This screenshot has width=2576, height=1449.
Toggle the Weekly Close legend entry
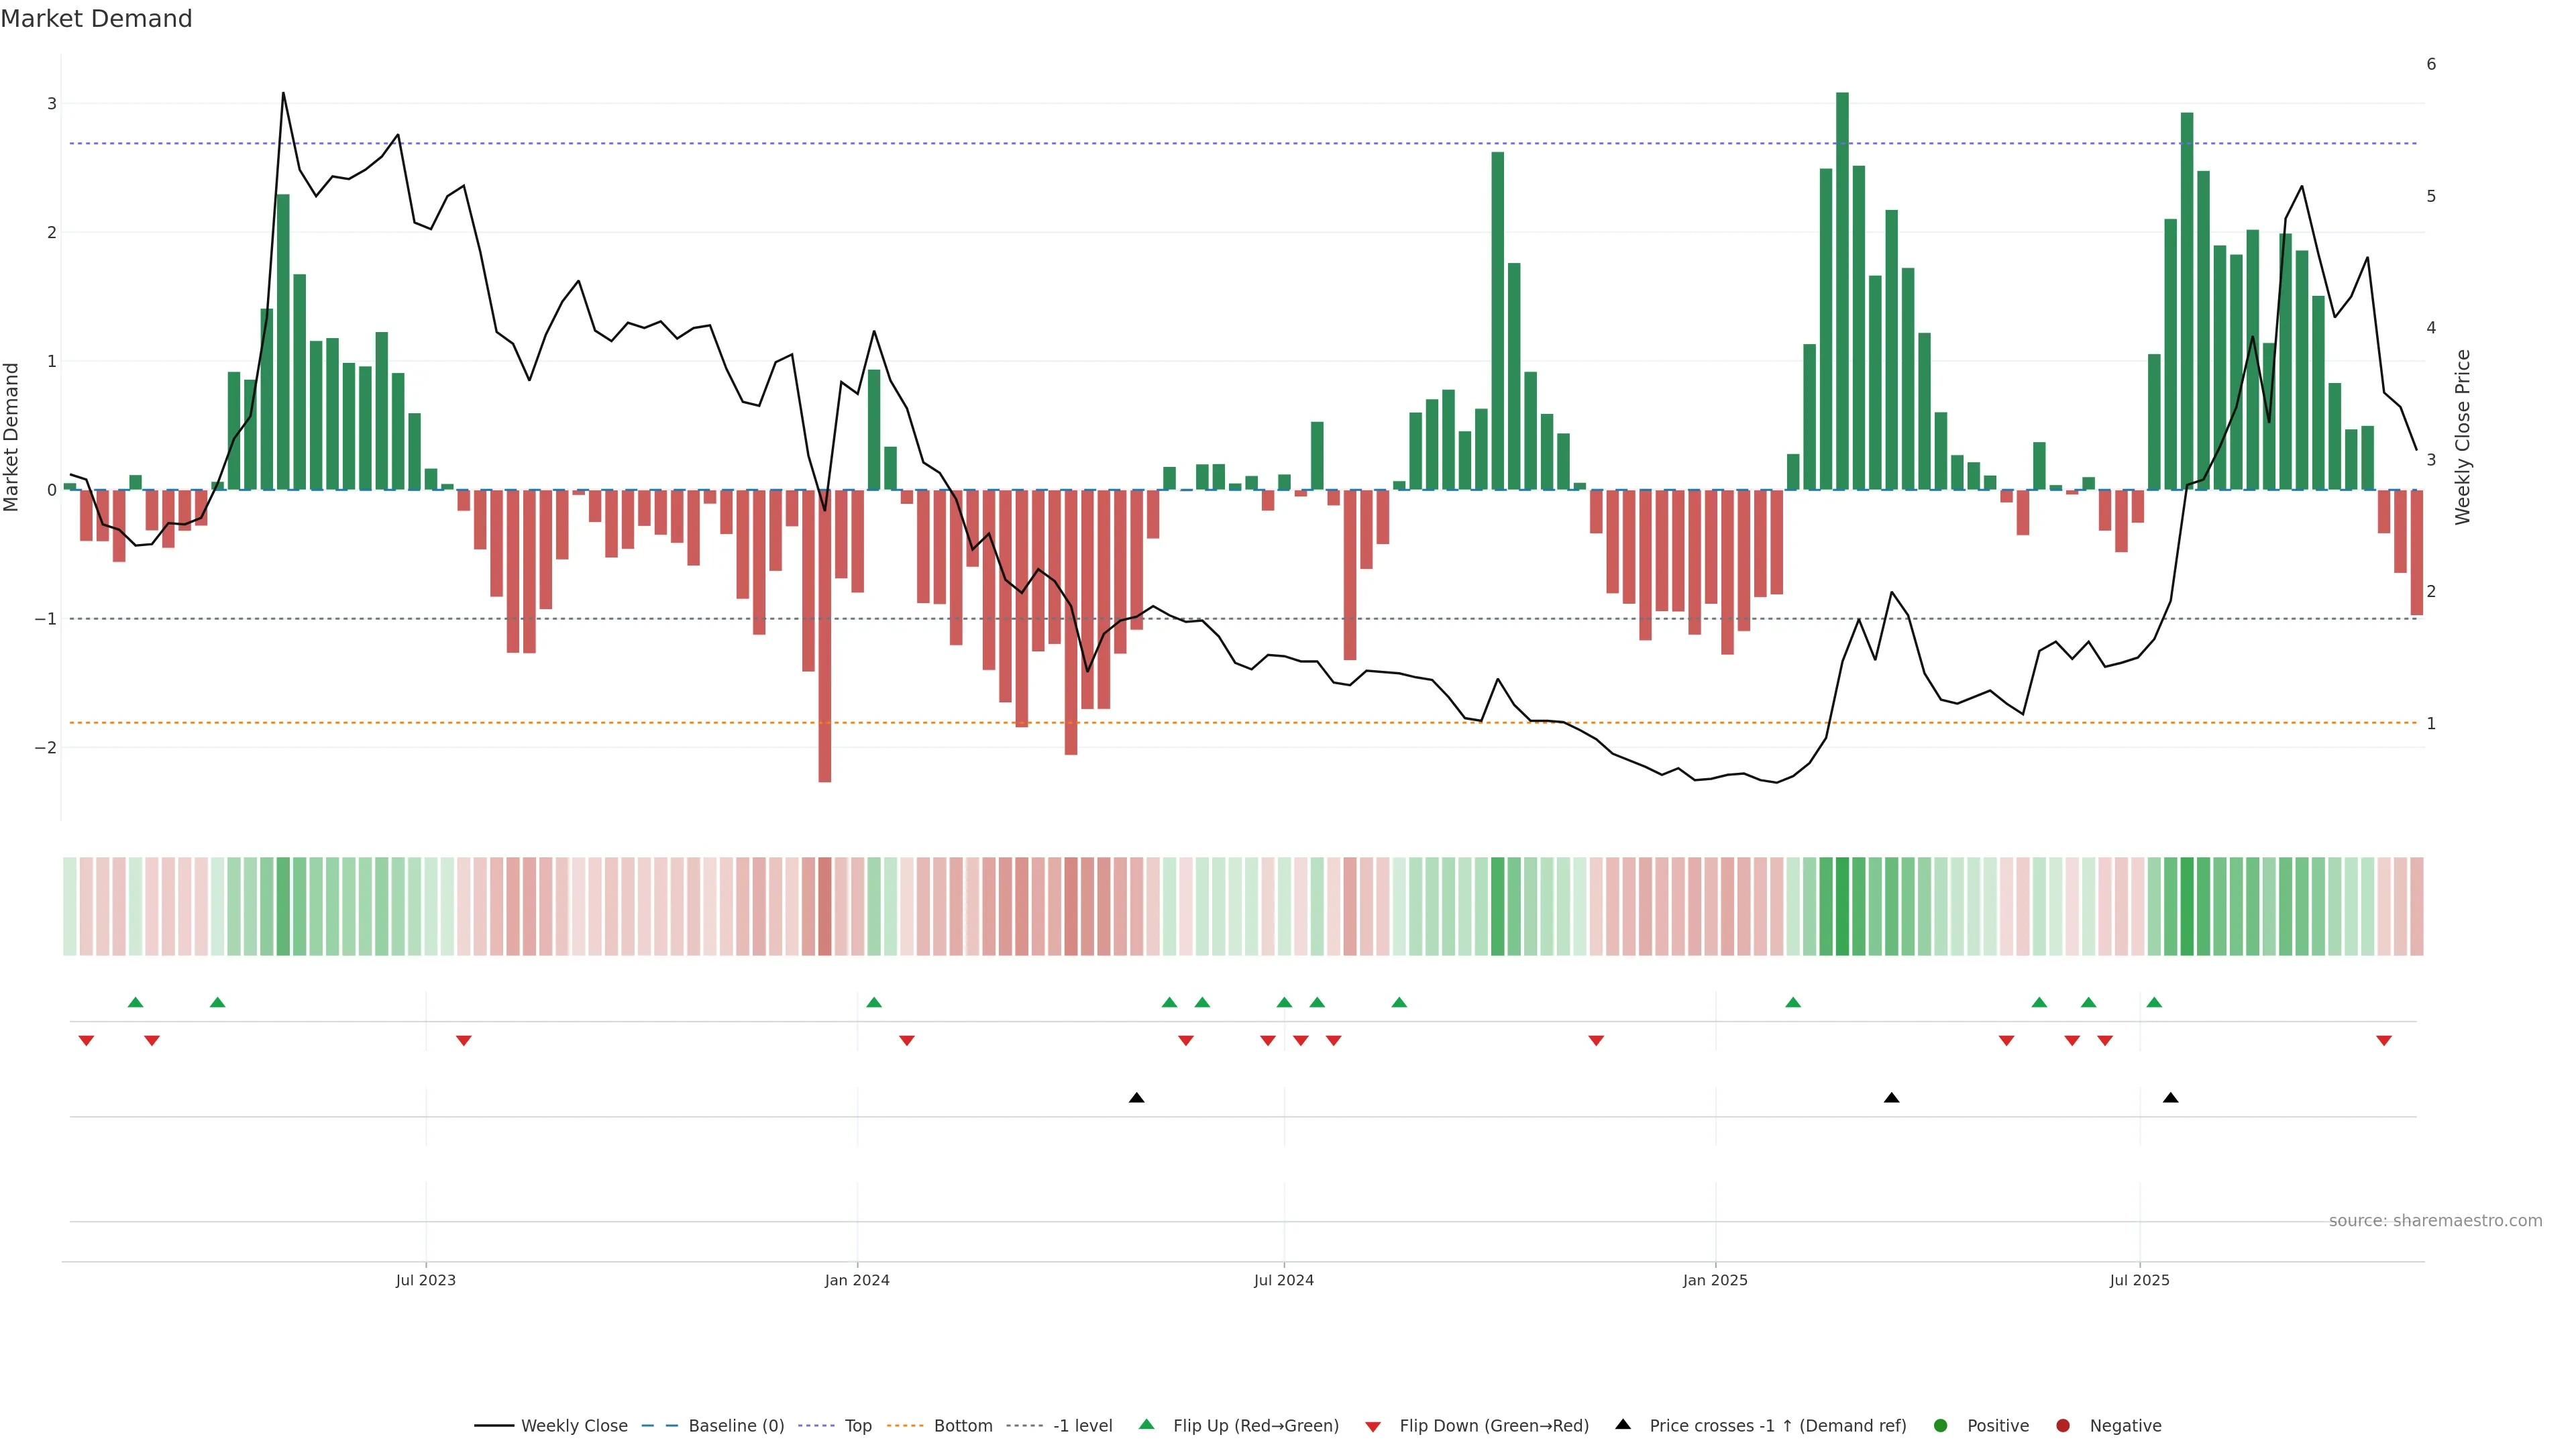(574, 1425)
